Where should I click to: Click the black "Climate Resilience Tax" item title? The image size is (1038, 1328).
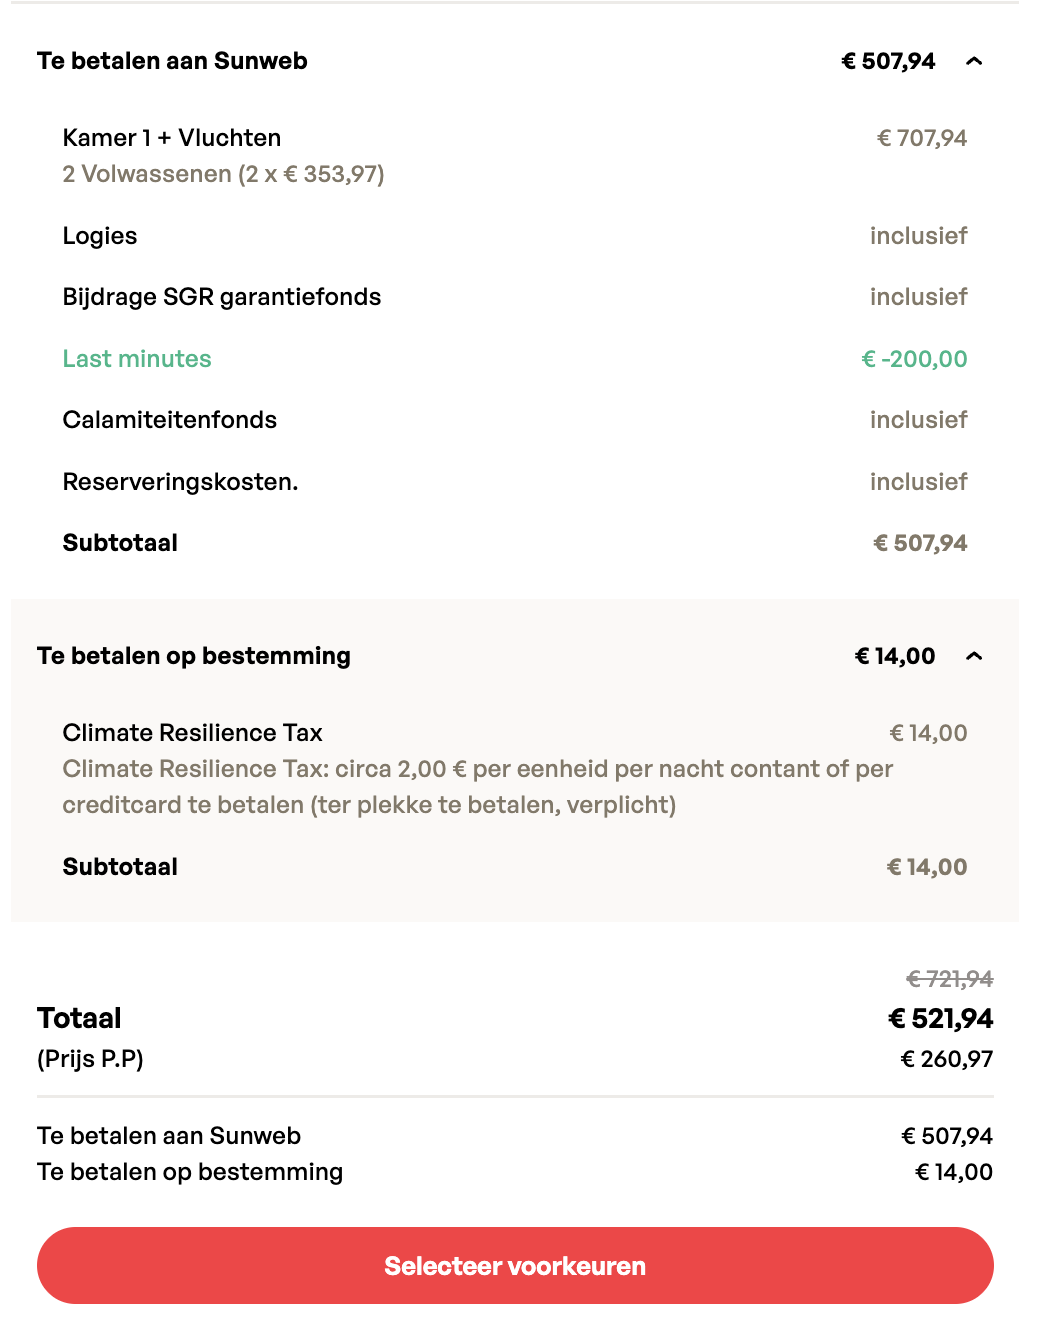[192, 733]
